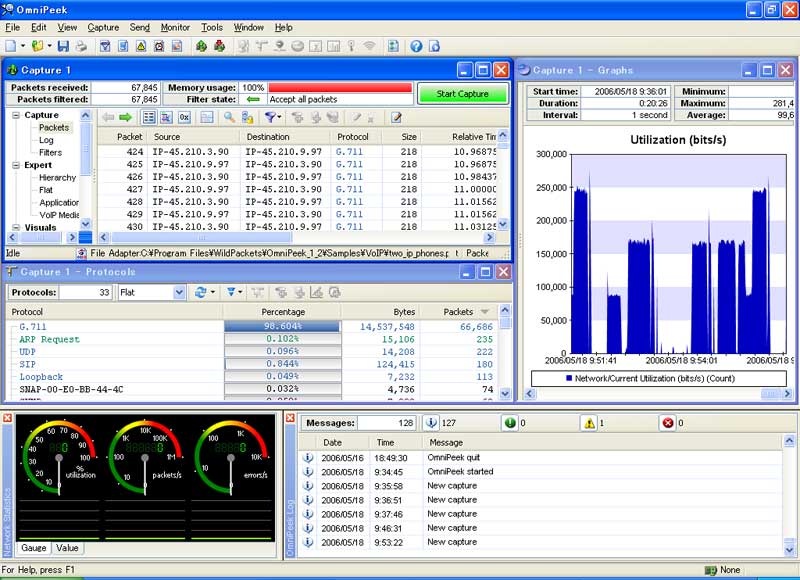Open the Capture menu in menu bar
Viewport: 800px width, 580px height.
[x=103, y=28]
